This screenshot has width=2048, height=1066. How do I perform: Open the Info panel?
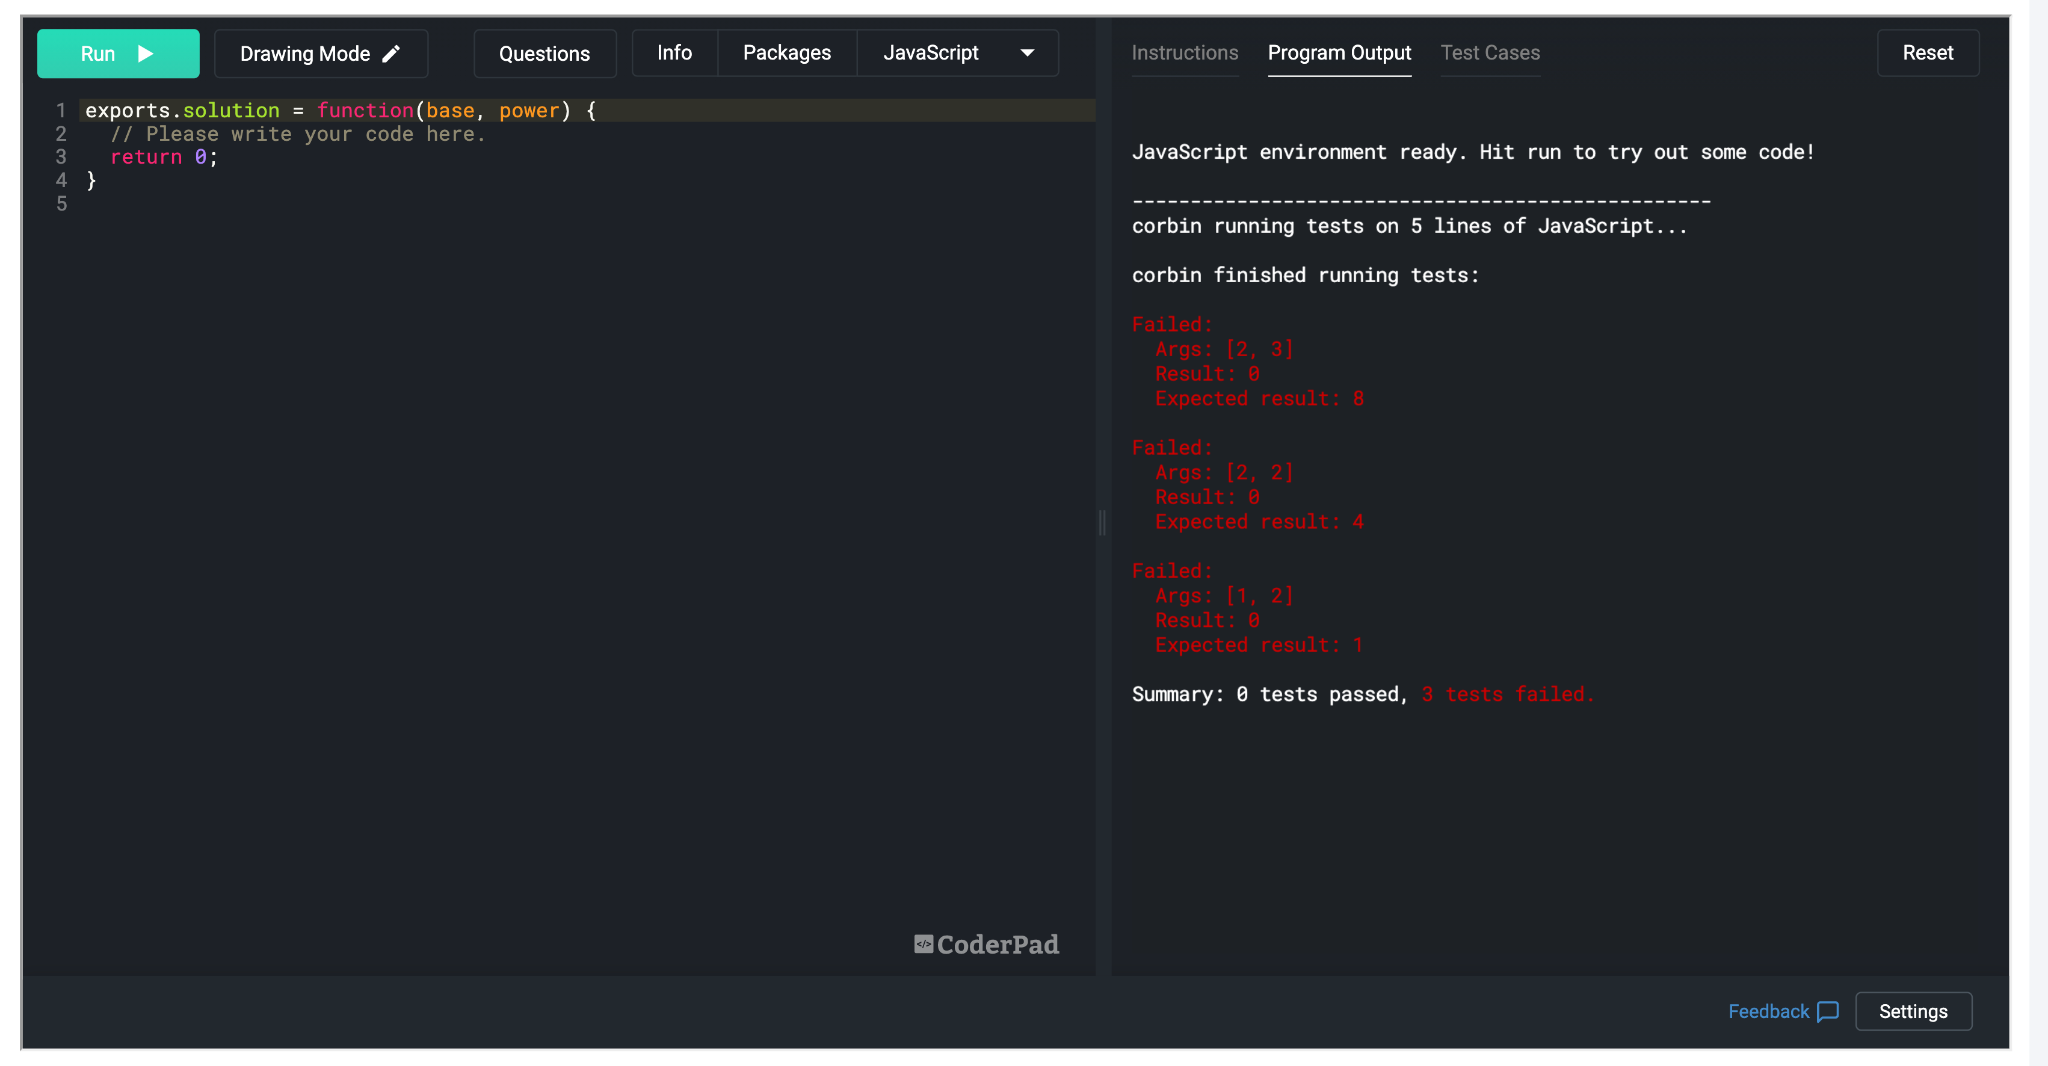(x=675, y=53)
